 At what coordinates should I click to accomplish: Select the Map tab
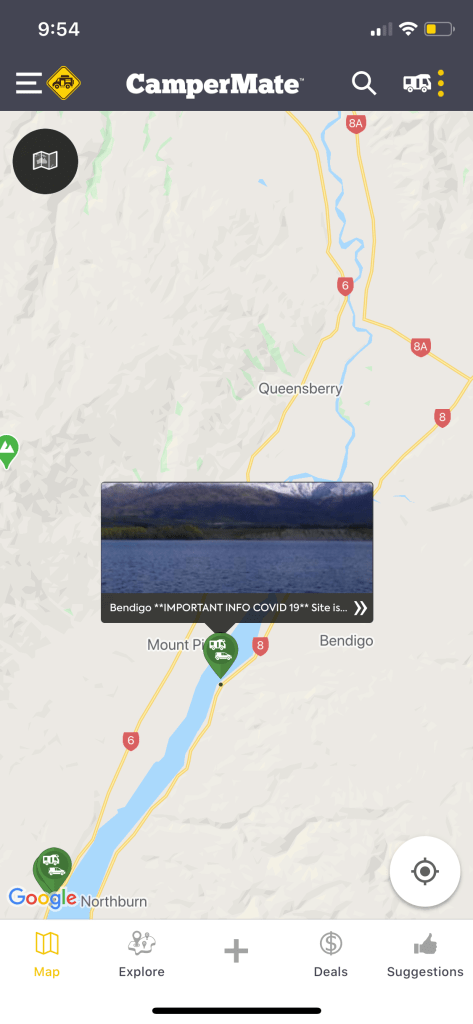tap(47, 954)
